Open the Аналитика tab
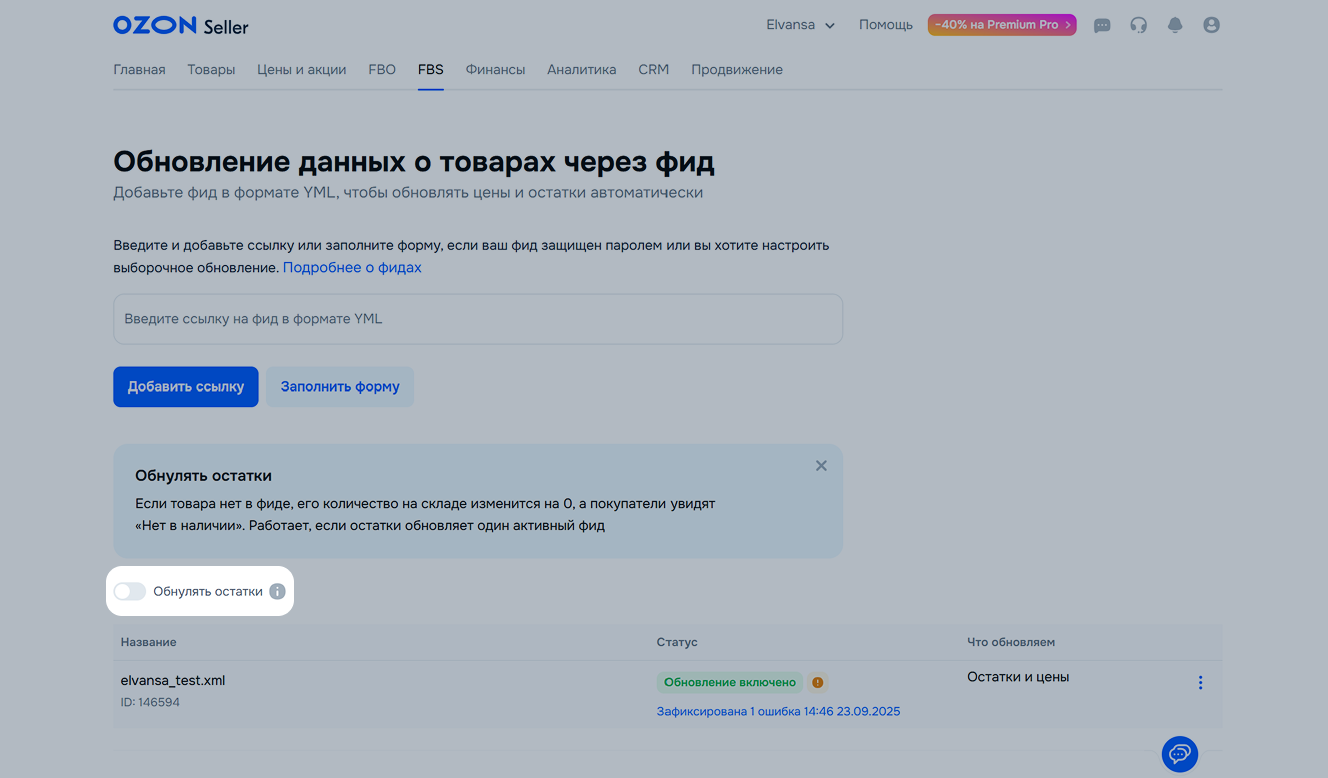Screen dimensions: 1328x778 581,70
